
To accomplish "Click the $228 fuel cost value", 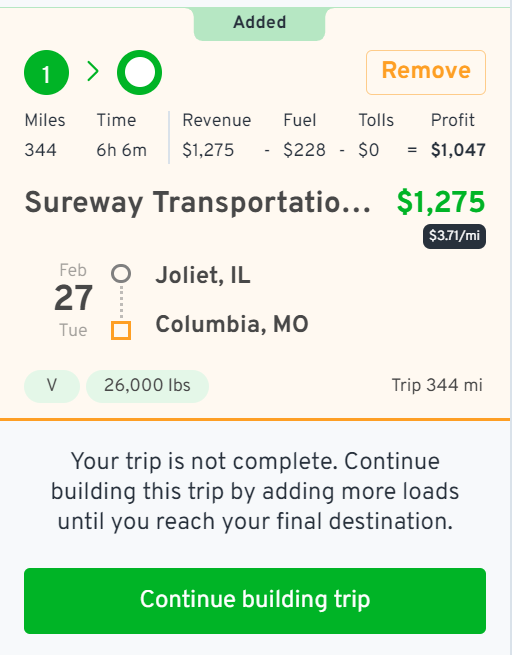I will point(304,150).
